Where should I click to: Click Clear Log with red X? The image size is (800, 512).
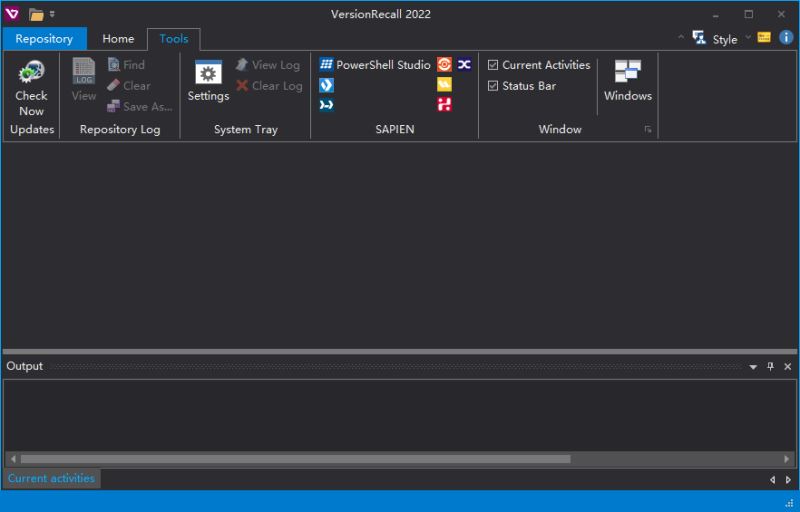pos(269,86)
